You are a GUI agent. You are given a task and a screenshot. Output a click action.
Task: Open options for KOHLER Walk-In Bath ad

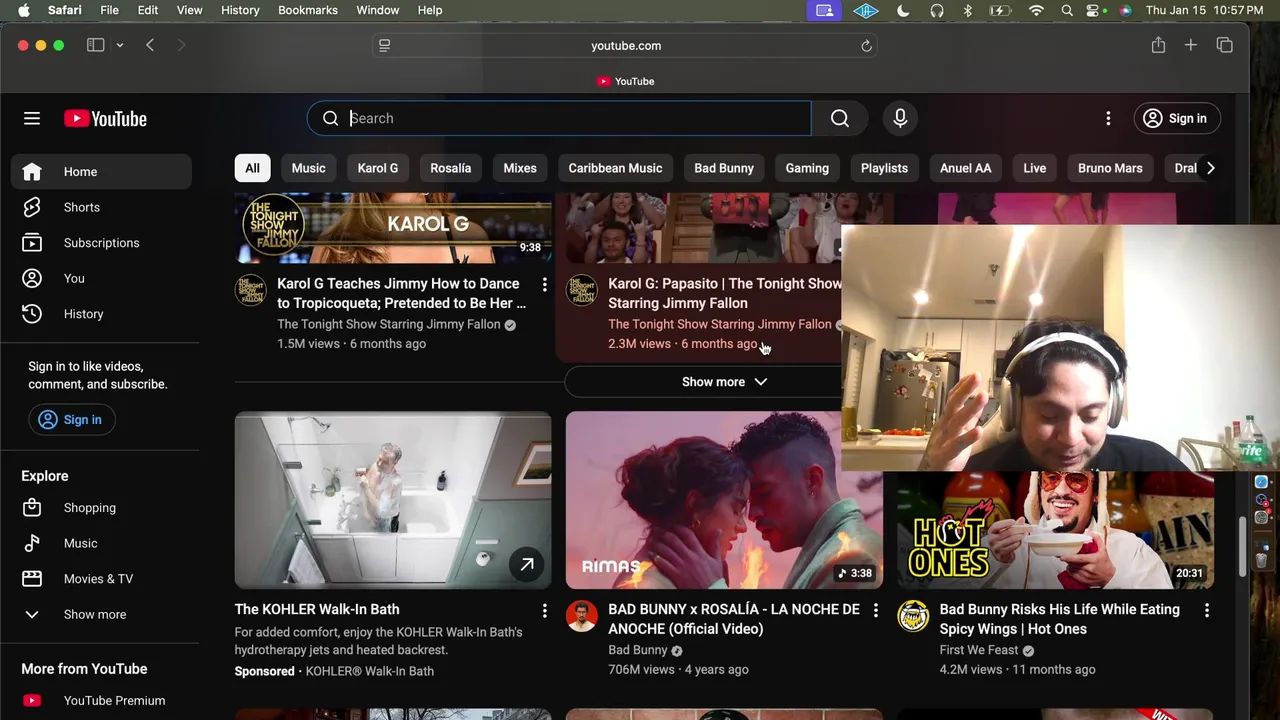click(x=544, y=610)
